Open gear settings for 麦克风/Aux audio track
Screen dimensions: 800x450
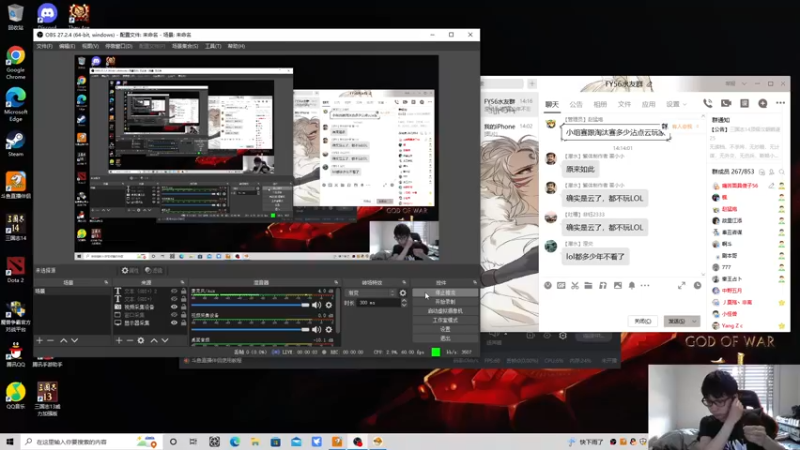[x=329, y=305]
